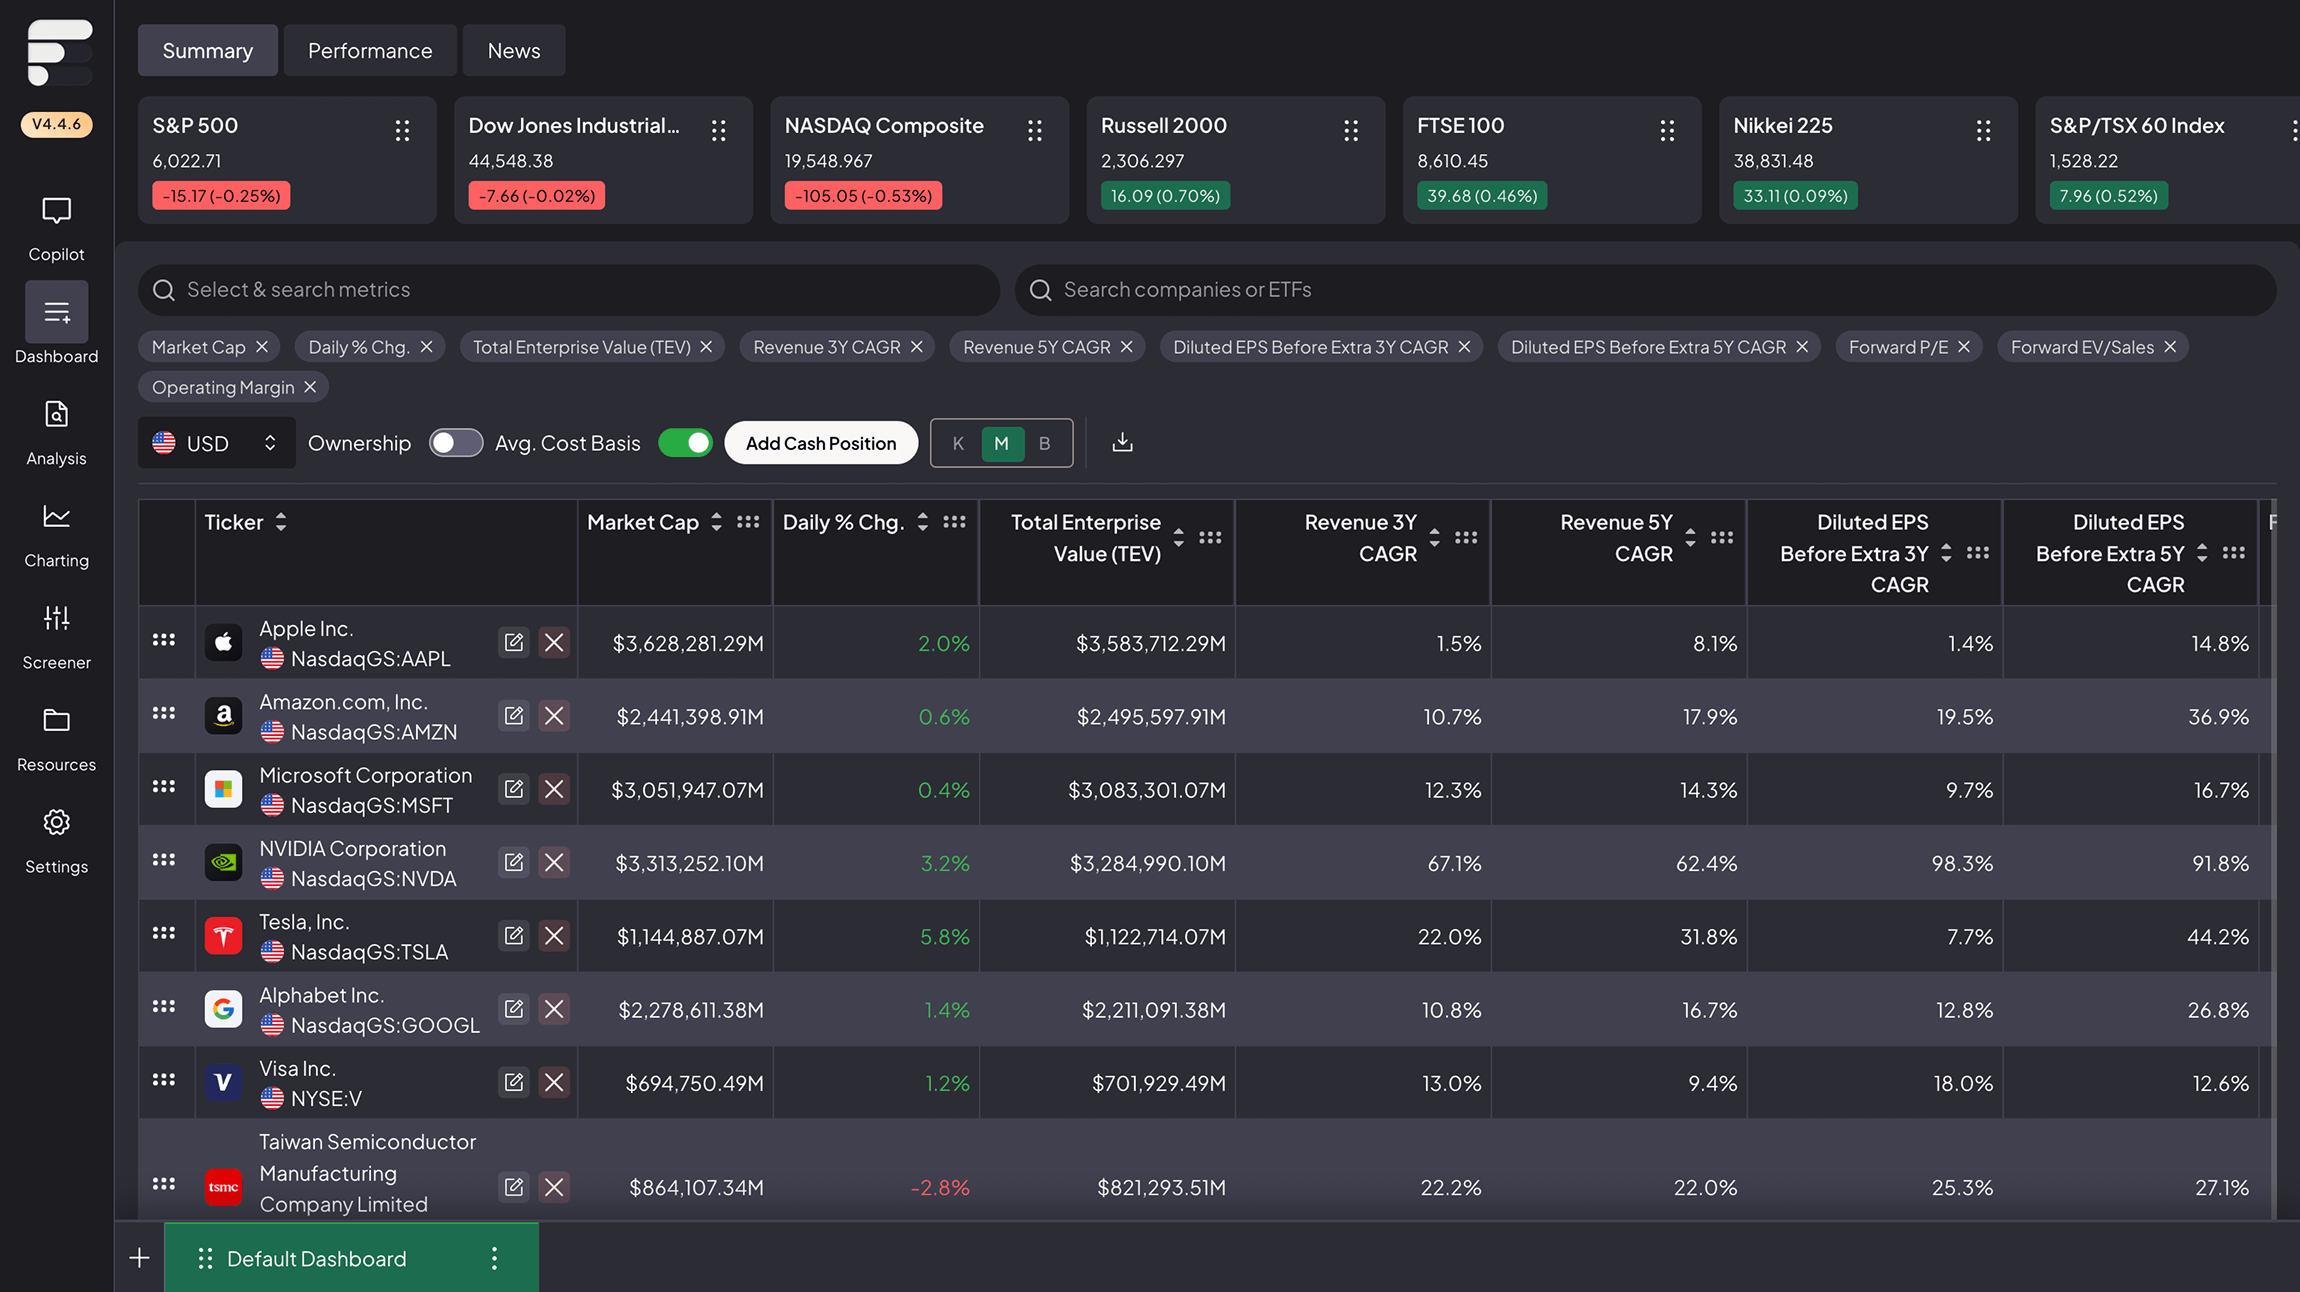Open the USD currency dropdown
The height and width of the screenshot is (1292, 2300).
pyautogui.click(x=216, y=443)
